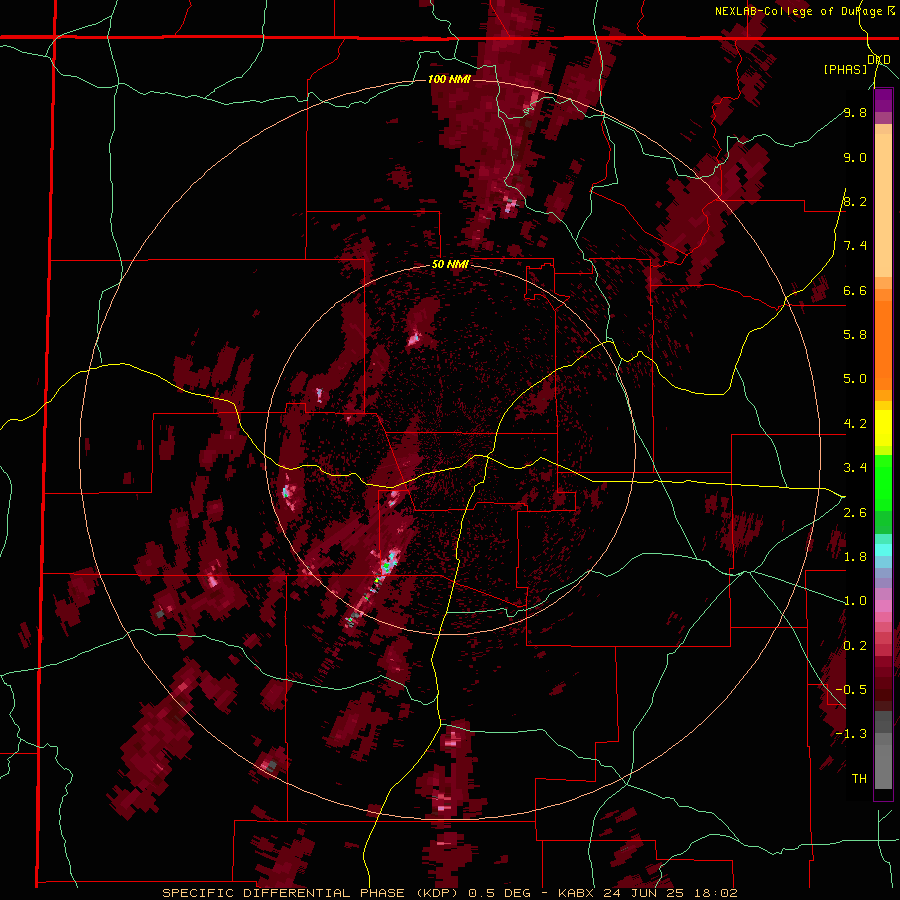The width and height of the screenshot is (900, 900).
Task: Click the 5.0 color scale value
Action: [x=855, y=379]
